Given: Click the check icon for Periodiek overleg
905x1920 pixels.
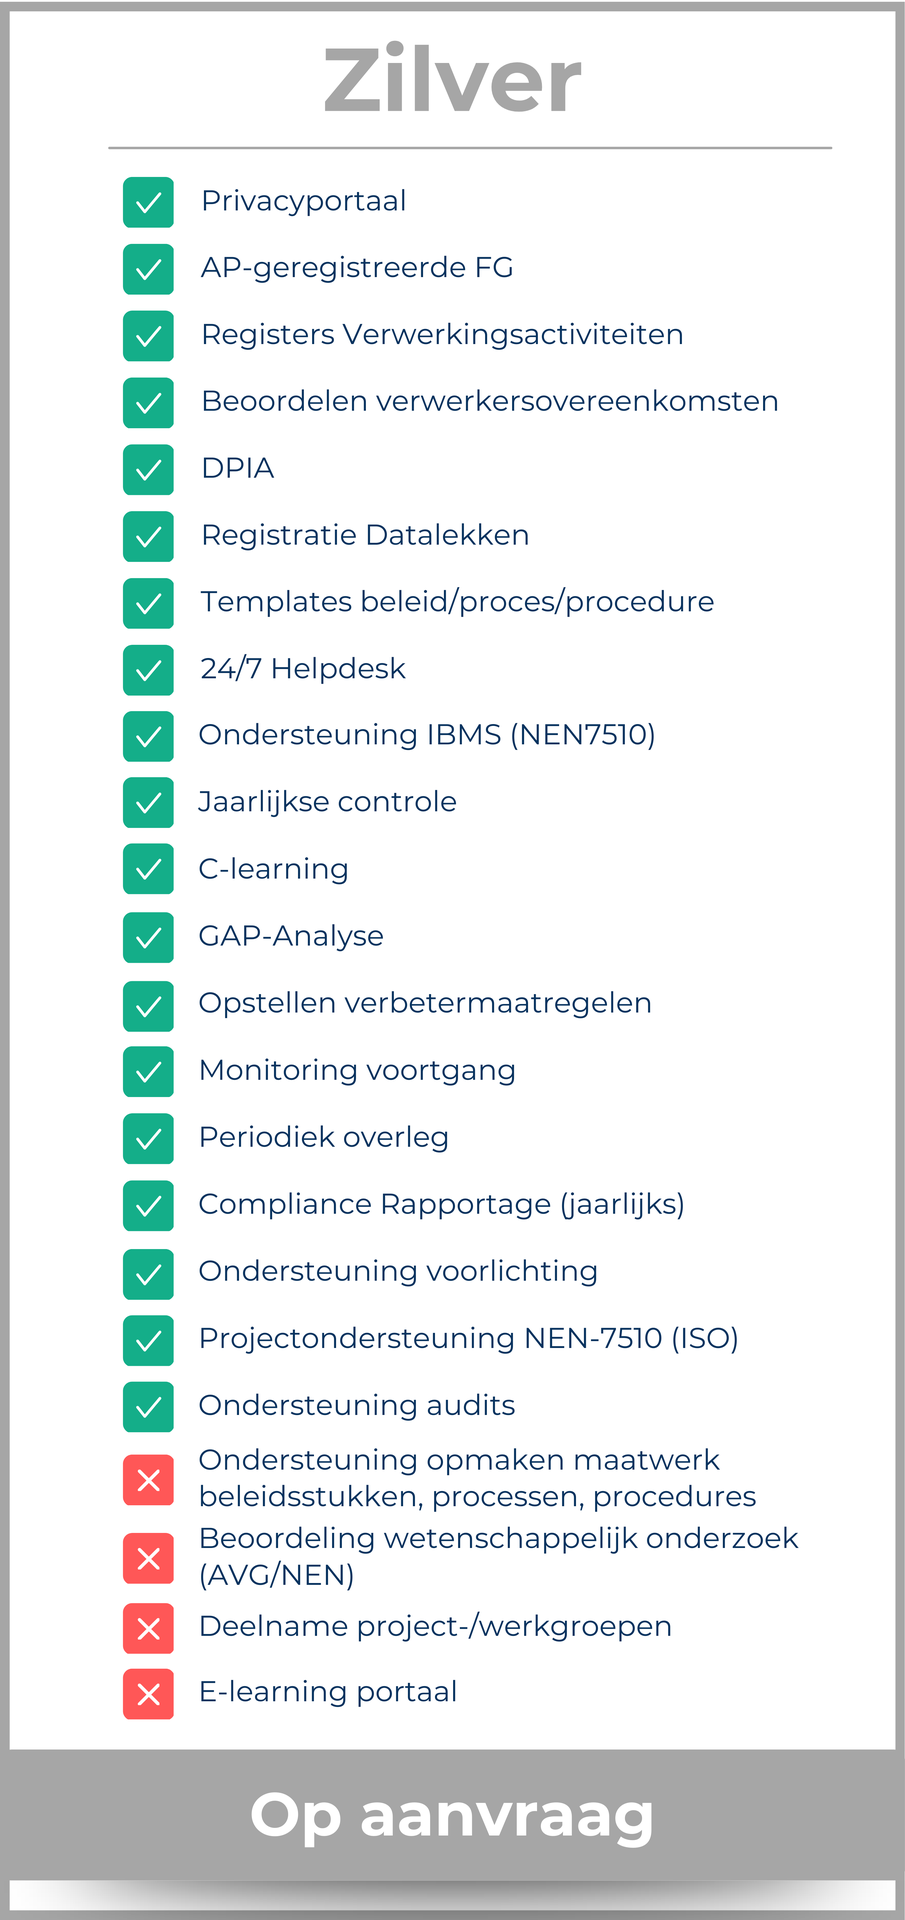Looking at the screenshot, I should coord(148,1138).
